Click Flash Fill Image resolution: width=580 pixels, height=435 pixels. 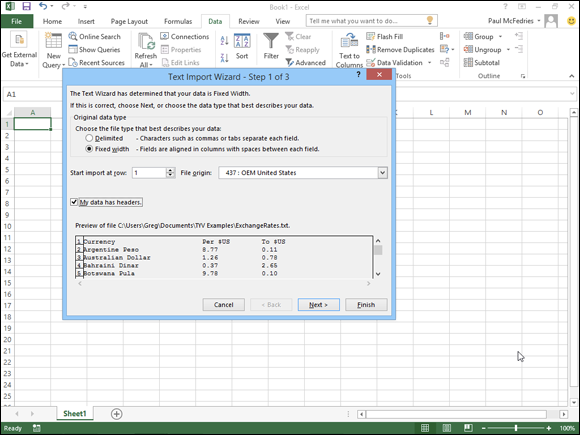click(x=385, y=37)
